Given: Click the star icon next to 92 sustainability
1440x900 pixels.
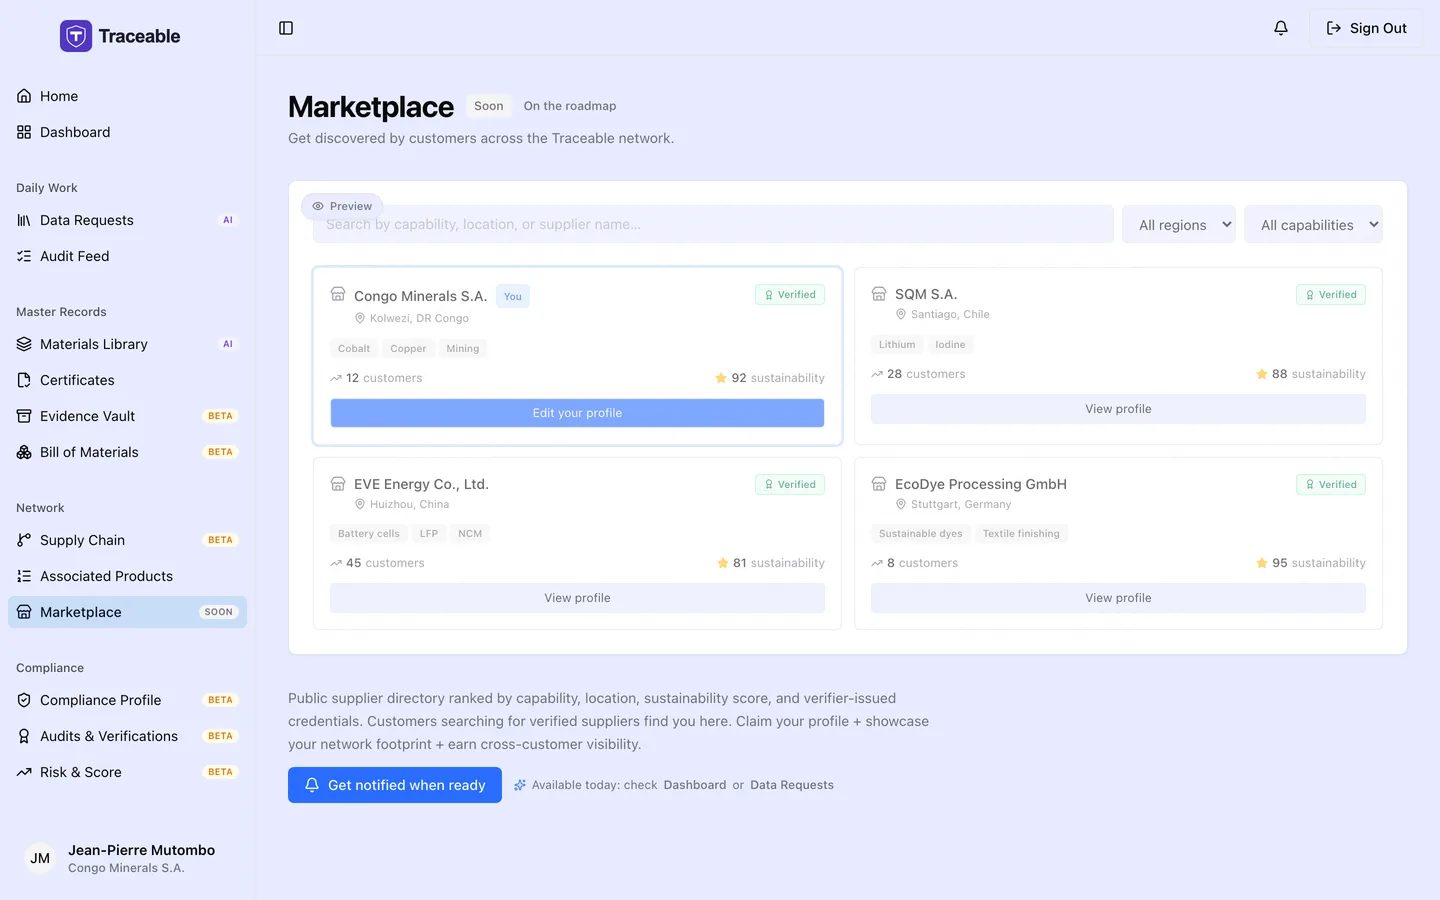Looking at the screenshot, I should tap(721, 378).
